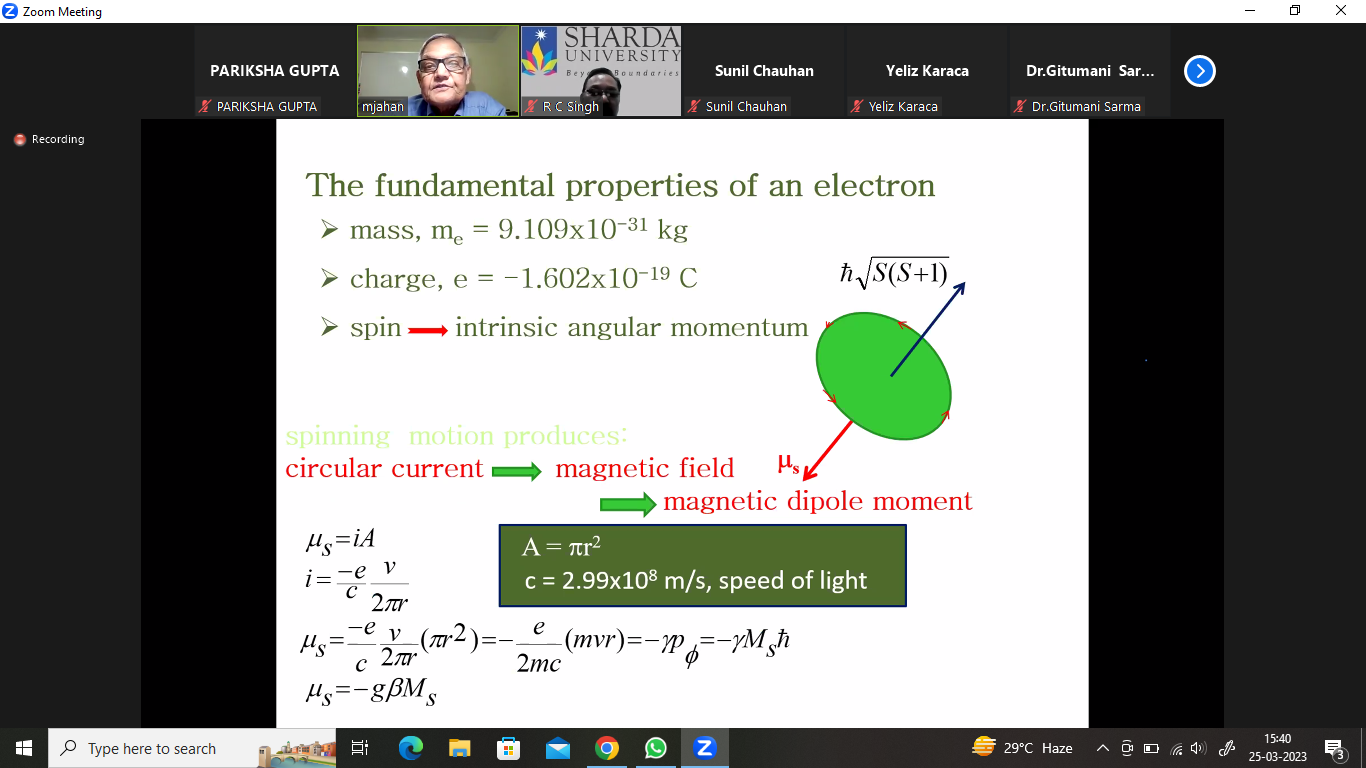The width and height of the screenshot is (1366, 768).
Task: Launch Microsoft Edge from the taskbar
Action: (410, 748)
